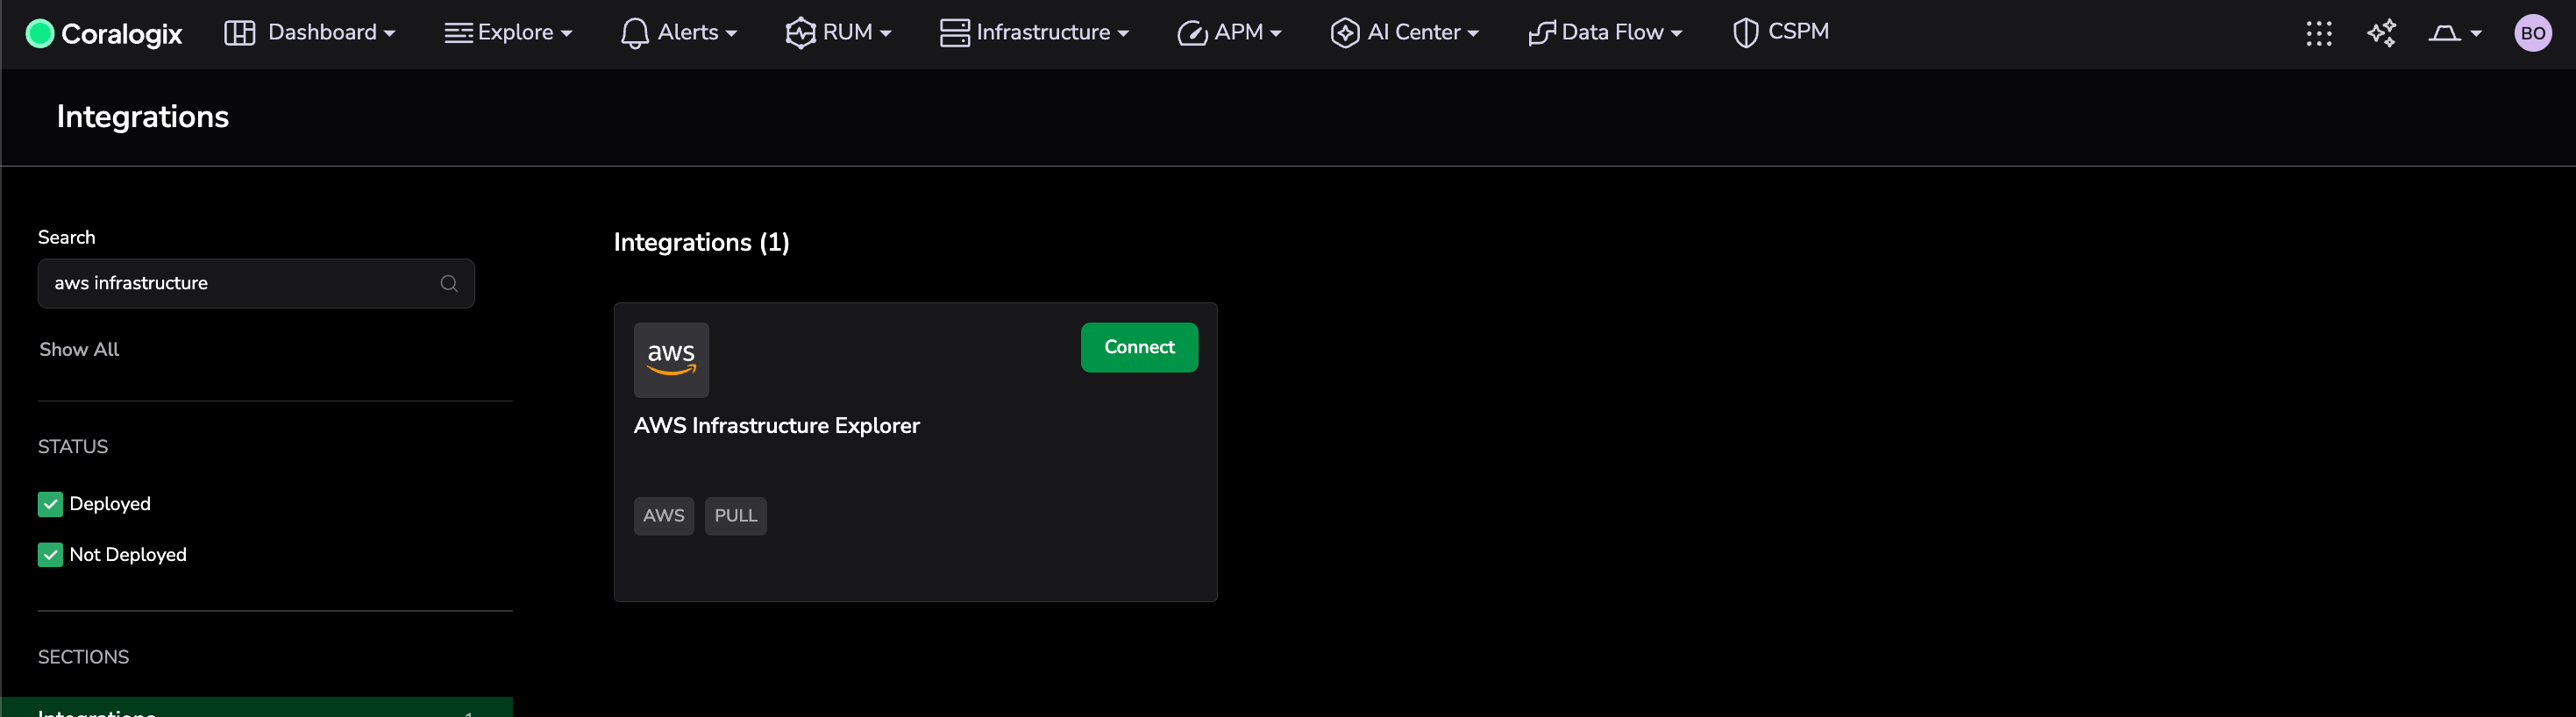
Task: Click the STATUS filter heading
Action: pos(73,447)
